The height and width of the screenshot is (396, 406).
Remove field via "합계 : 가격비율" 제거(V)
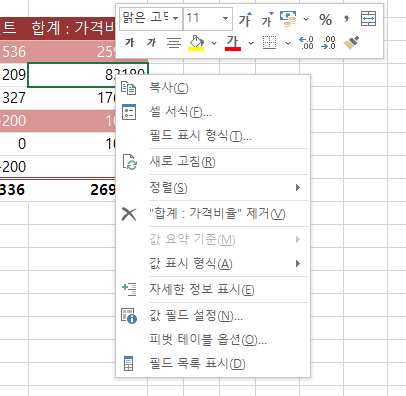tap(213, 214)
